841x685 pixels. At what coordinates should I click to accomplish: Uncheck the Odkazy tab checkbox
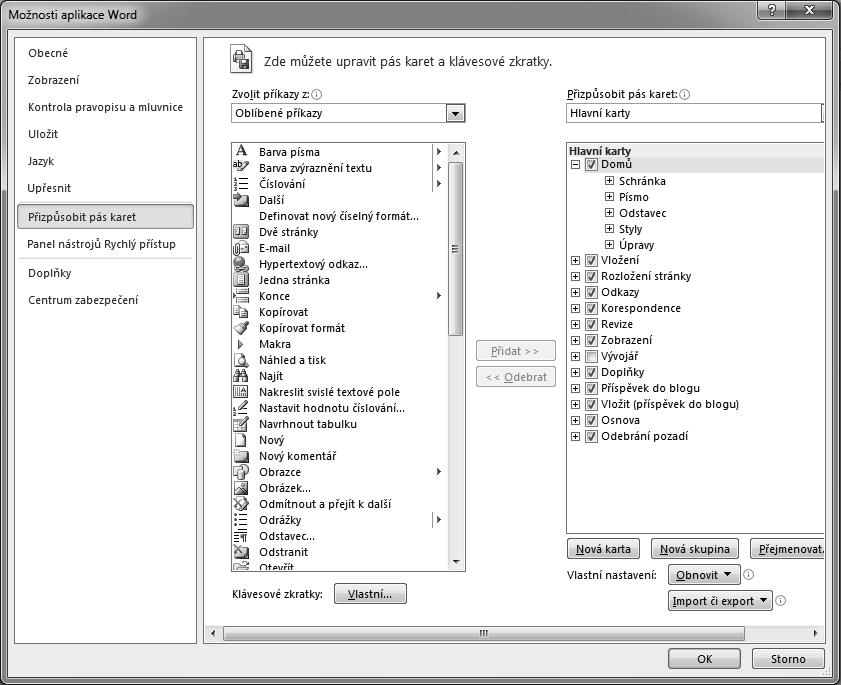591,292
